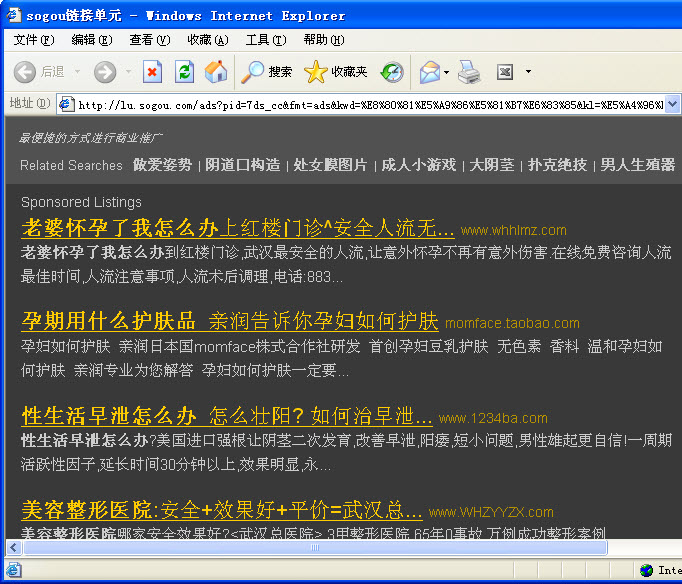Viewport: 682px width, 584px height.
Task: Expand the arrow beside the last toolbar icon
Action: (528, 71)
